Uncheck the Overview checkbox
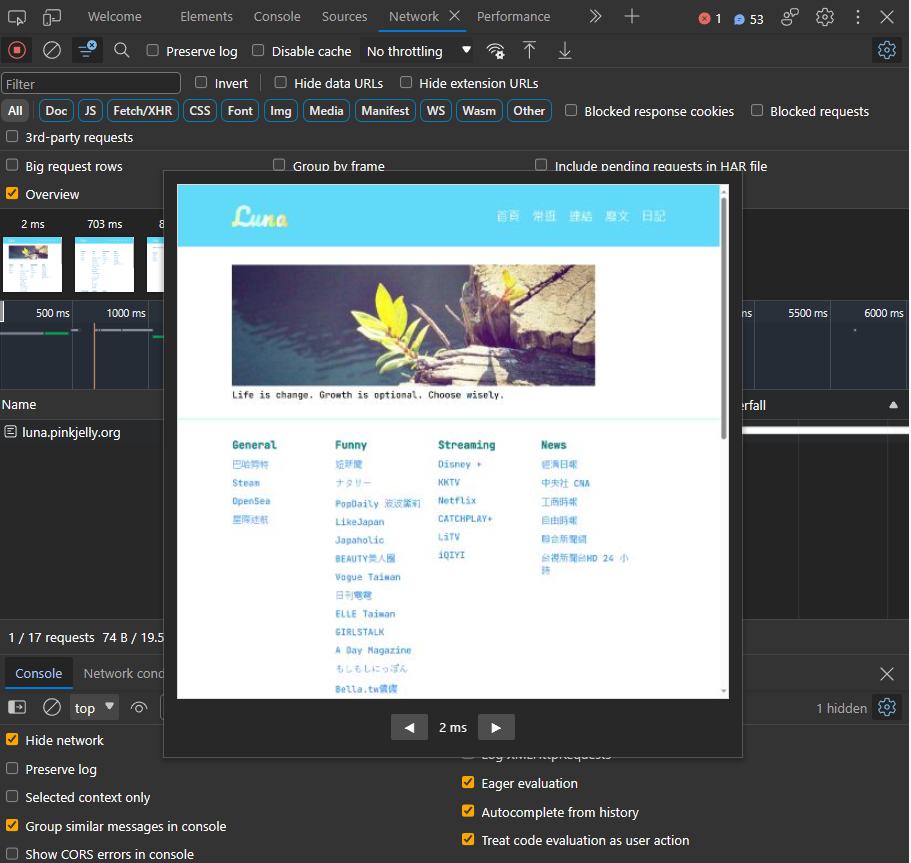This screenshot has width=911, height=863. [x=12, y=194]
